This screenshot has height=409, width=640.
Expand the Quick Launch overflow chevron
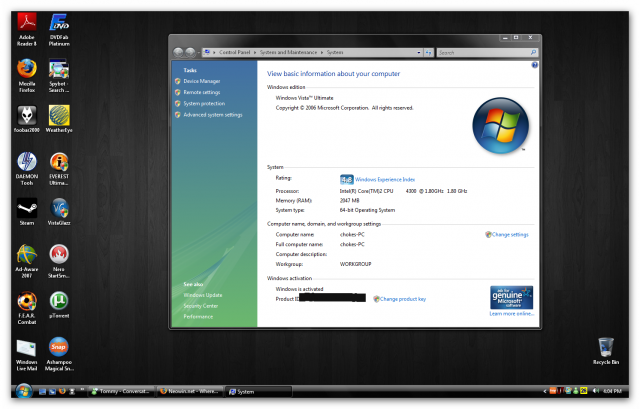[82, 390]
